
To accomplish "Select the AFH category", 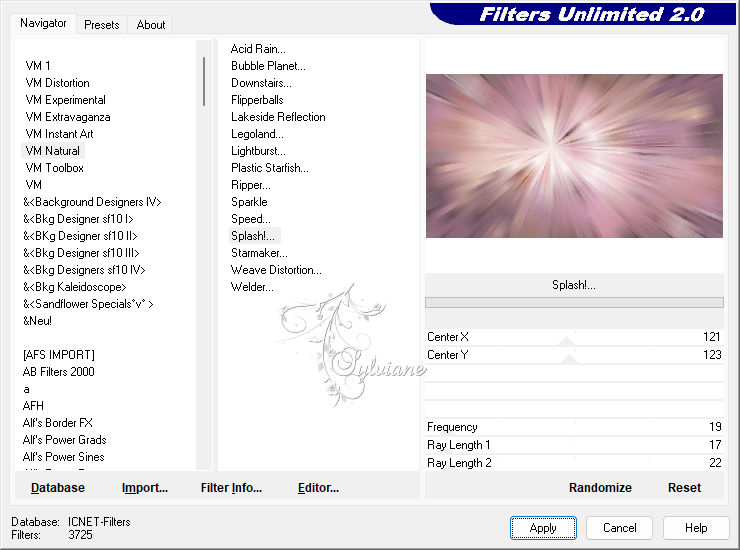I will [x=33, y=406].
